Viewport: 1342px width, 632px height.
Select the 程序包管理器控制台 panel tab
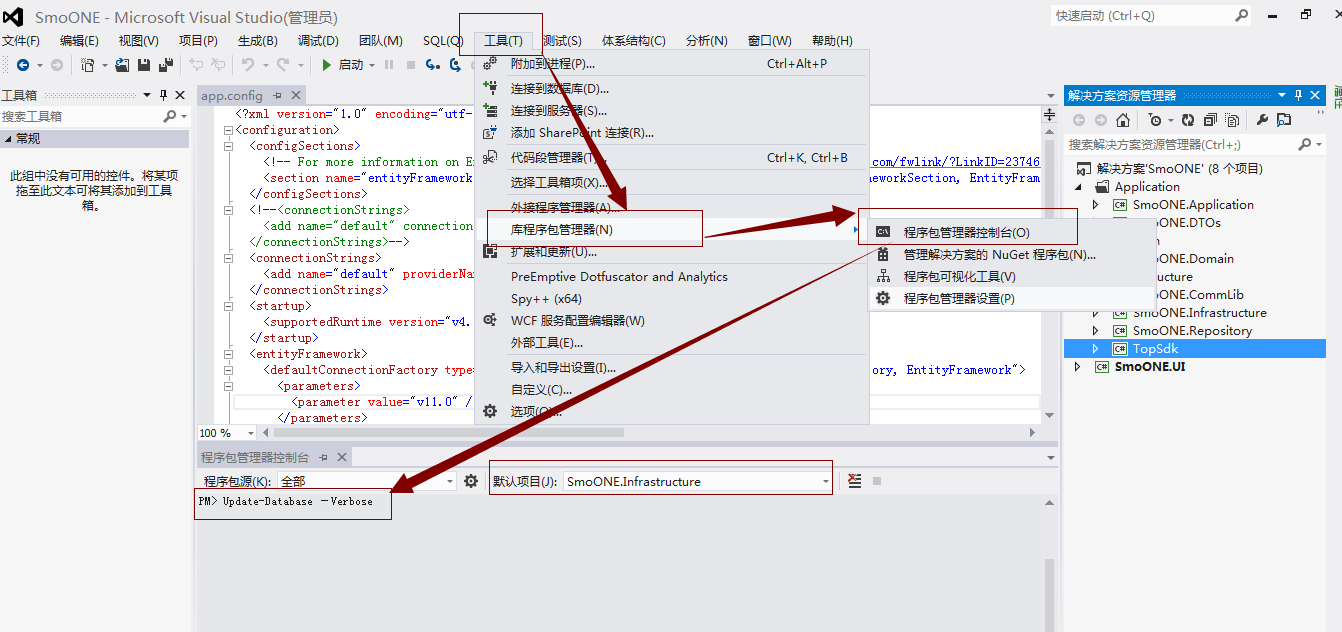click(x=255, y=457)
